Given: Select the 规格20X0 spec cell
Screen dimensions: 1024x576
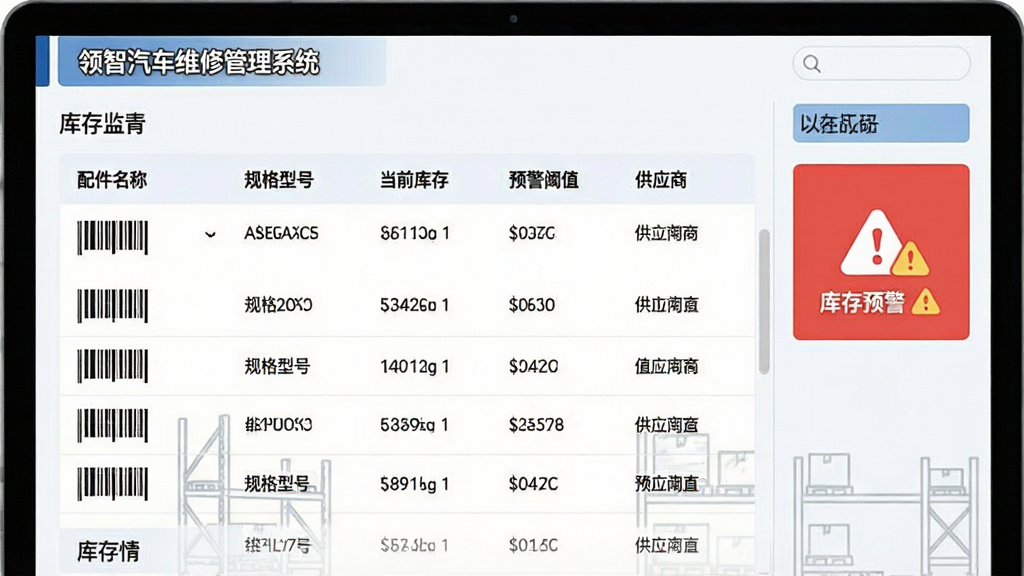Looking at the screenshot, I should [x=278, y=305].
